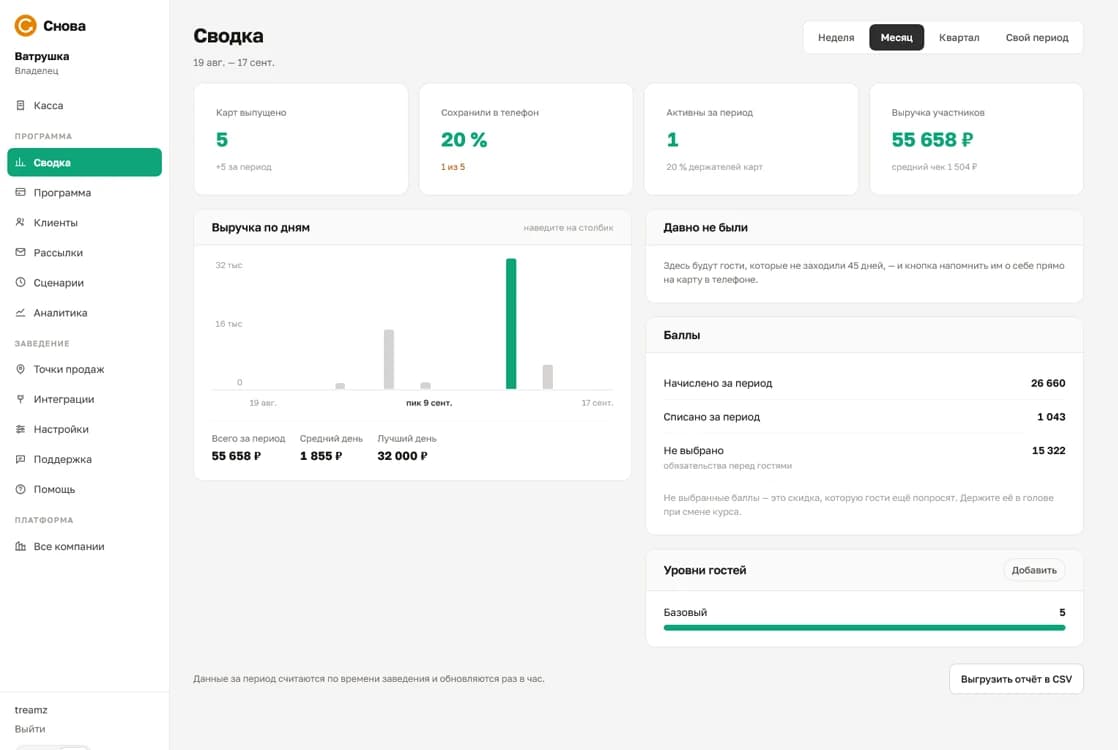The width and height of the screenshot is (1118, 750).
Task: Click the tallest gray bar in revenue chart
Action: pos(389,359)
